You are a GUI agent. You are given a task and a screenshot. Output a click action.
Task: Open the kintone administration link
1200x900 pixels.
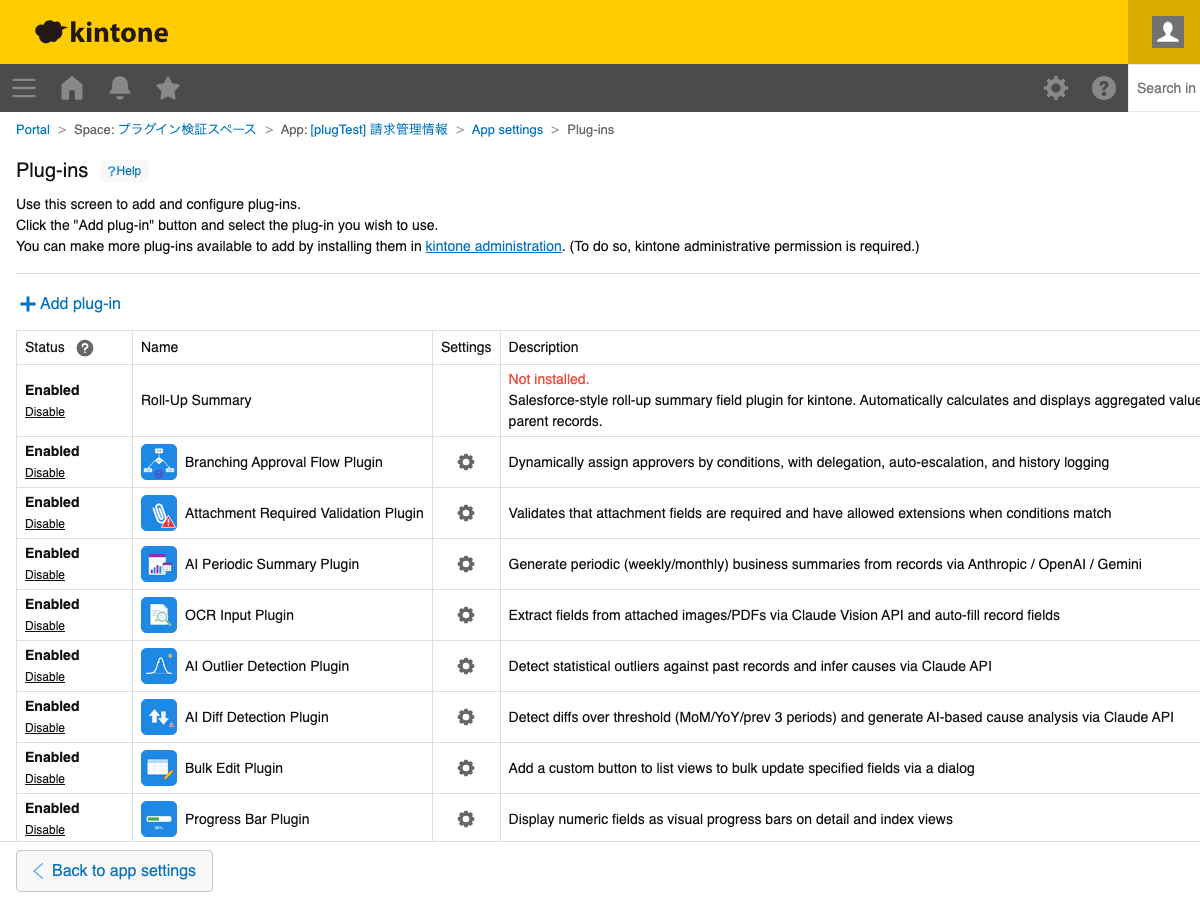(x=493, y=246)
